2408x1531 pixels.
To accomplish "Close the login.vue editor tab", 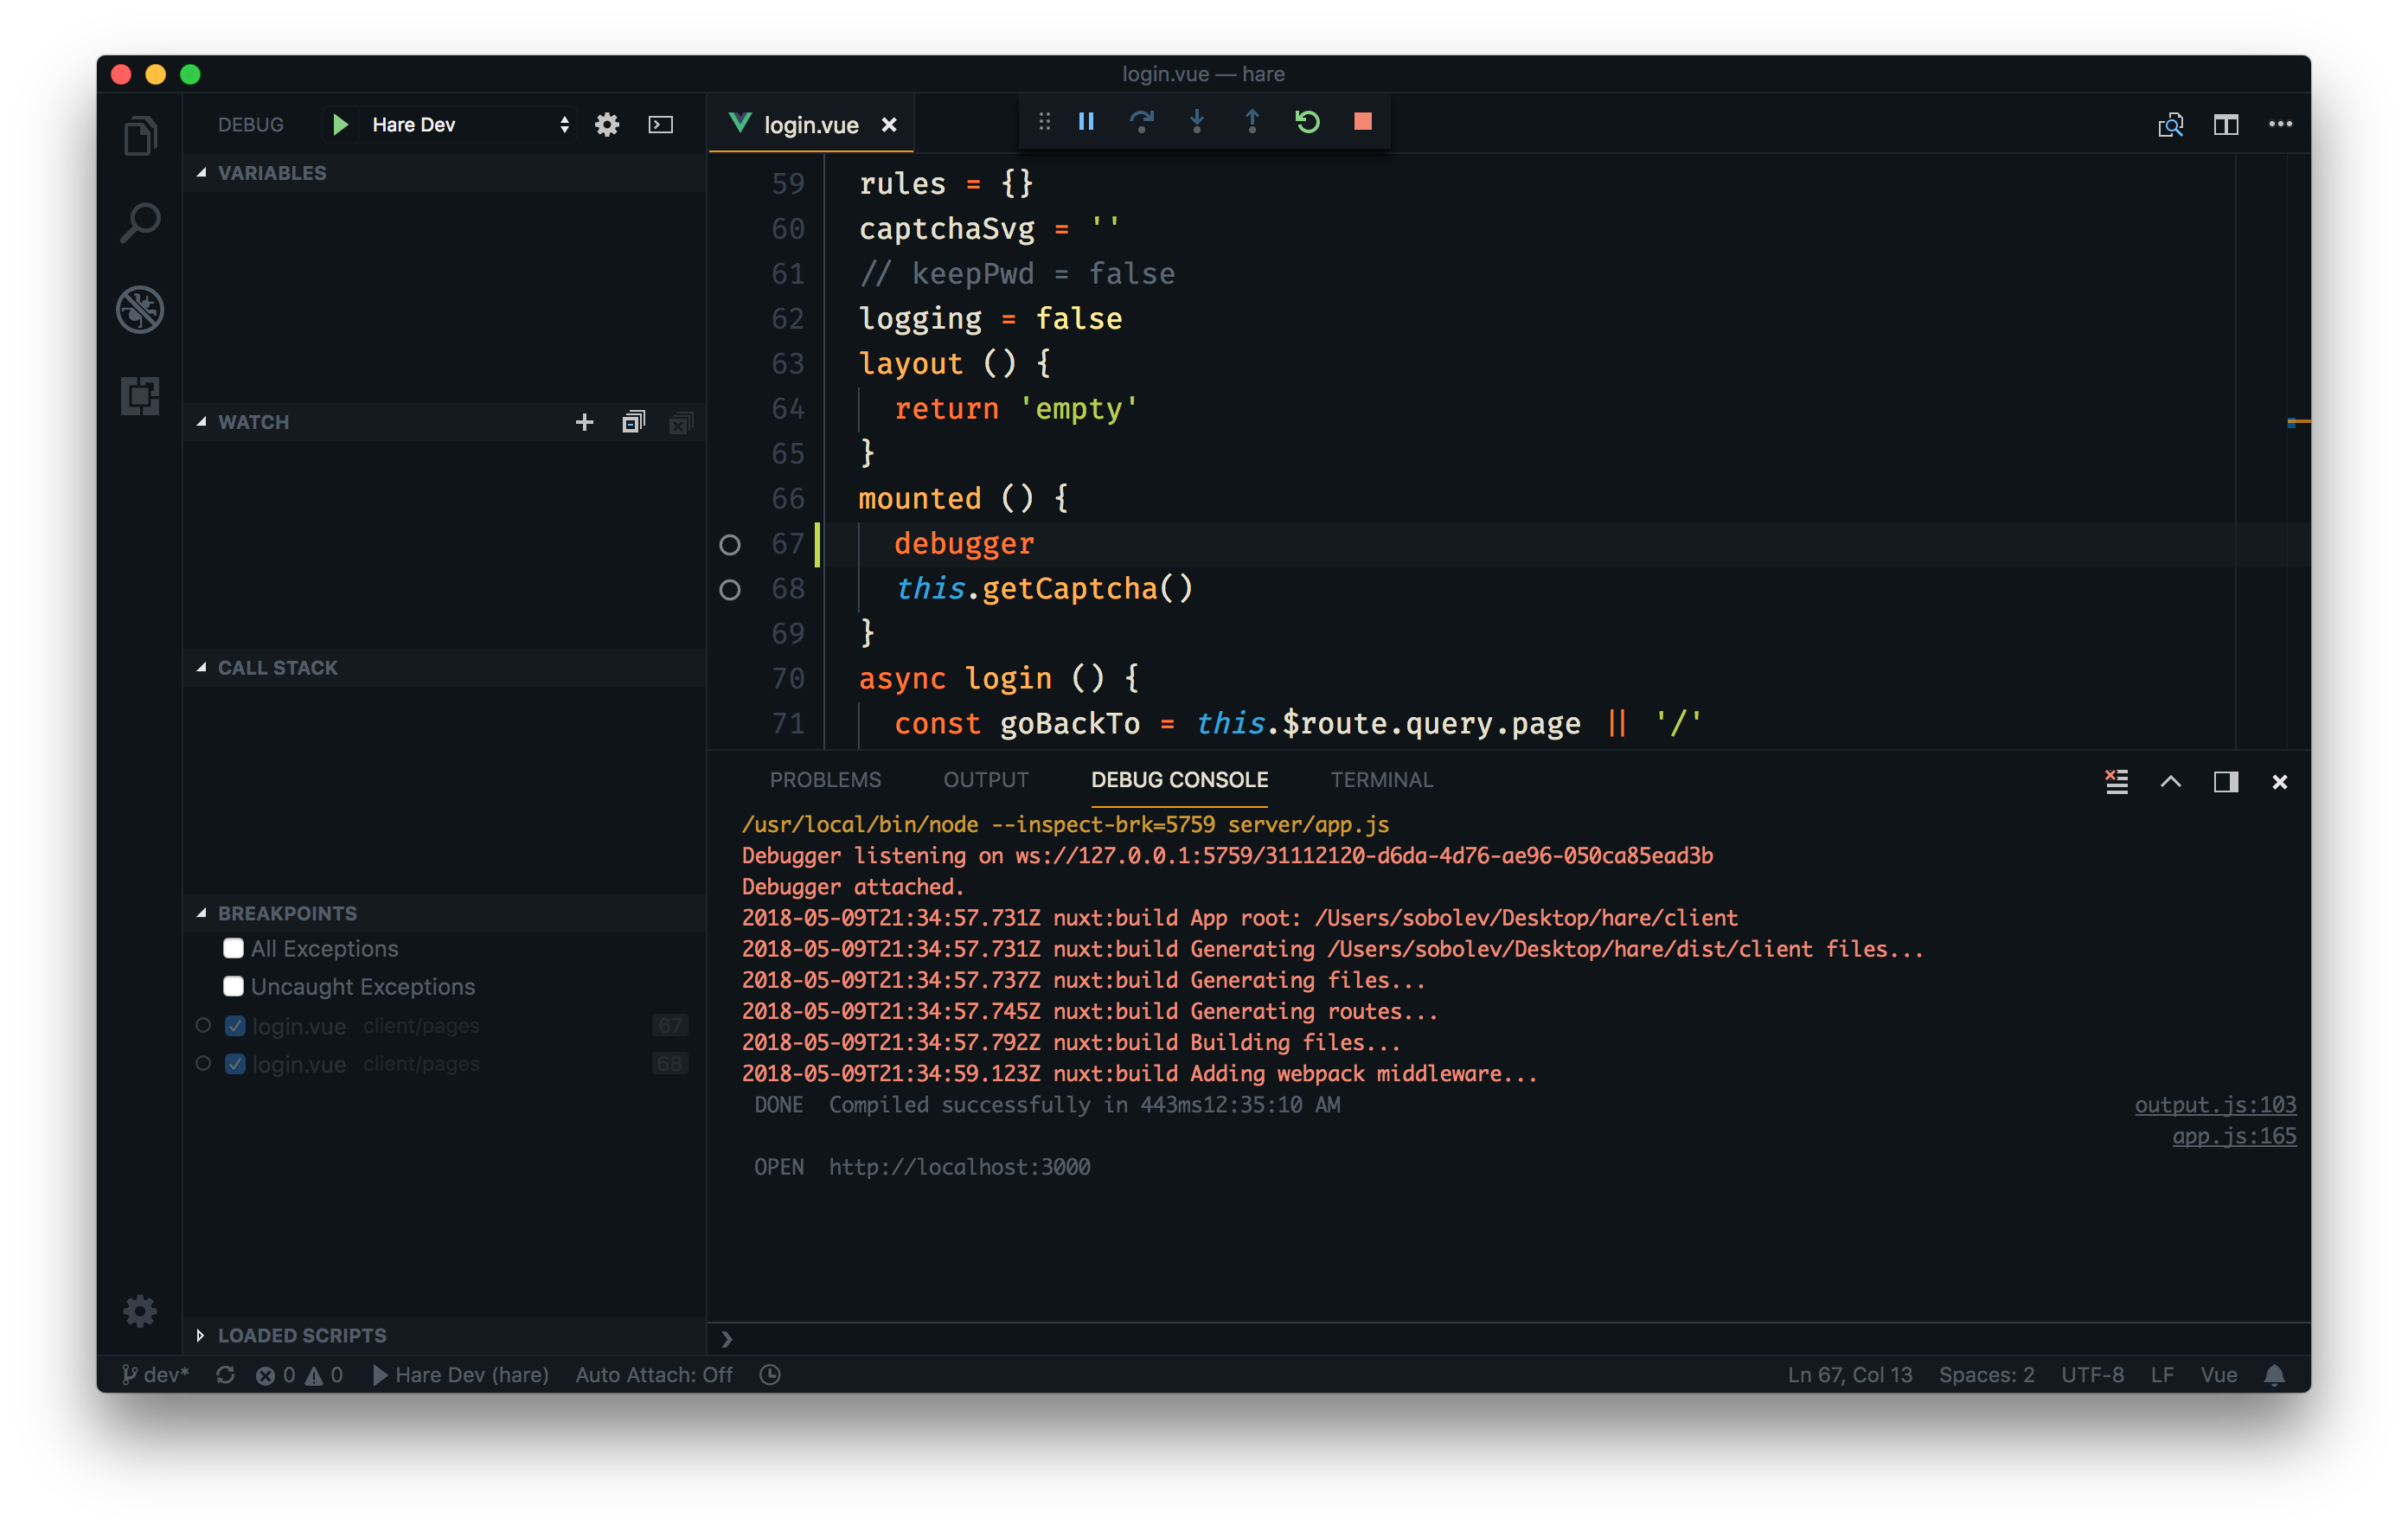I will pyautogui.click(x=888, y=125).
